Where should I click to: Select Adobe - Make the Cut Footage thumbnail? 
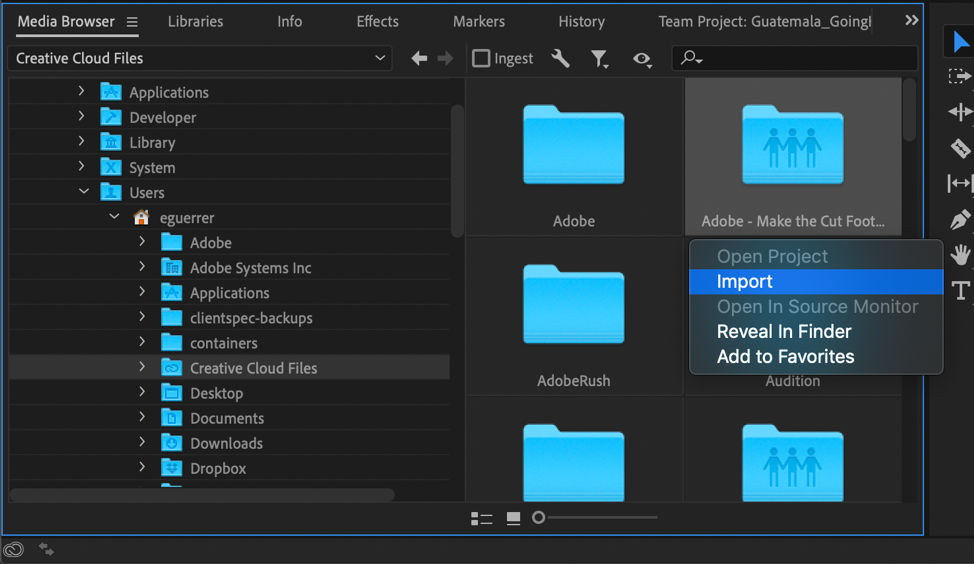click(793, 157)
